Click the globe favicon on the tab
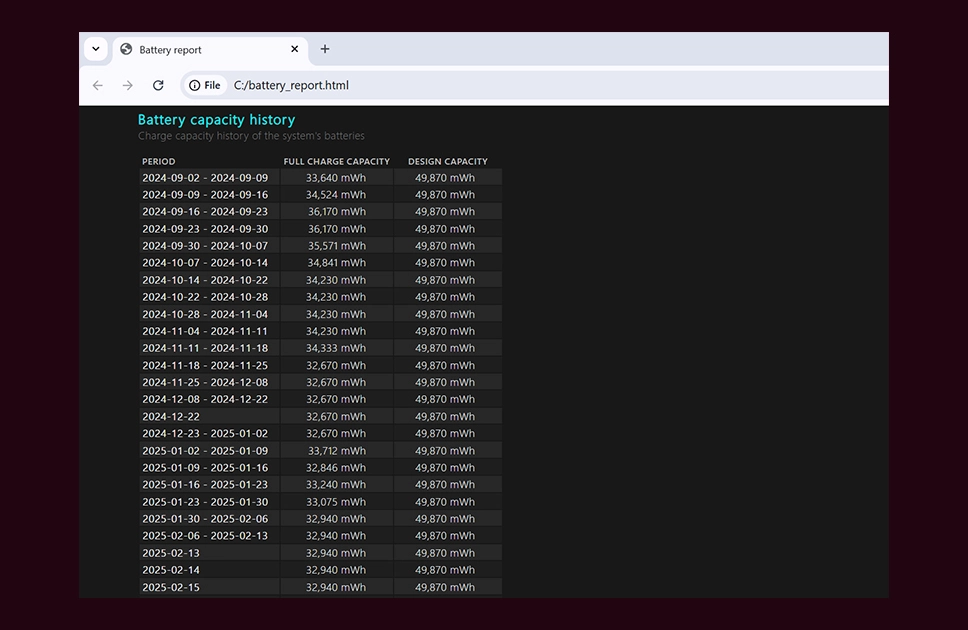The width and height of the screenshot is (968, 630). click(126, 49)
